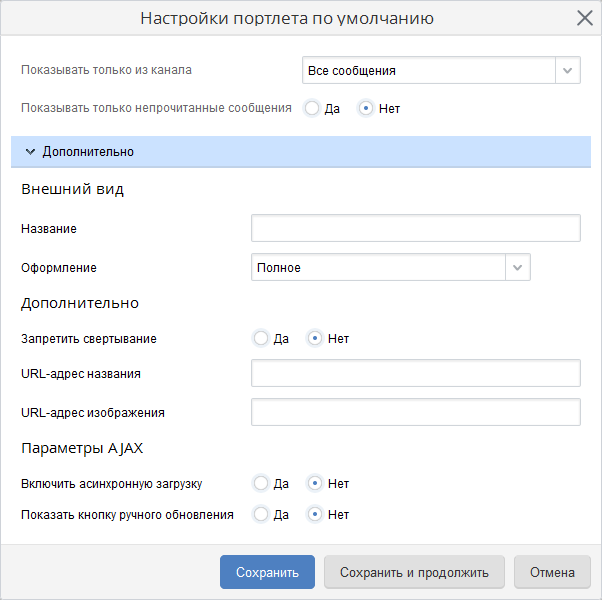The width and height of the screenshot is (602, 601).
Task: Click the 'Название' input field
Action: pyautogui.click(x=415, y=228)
